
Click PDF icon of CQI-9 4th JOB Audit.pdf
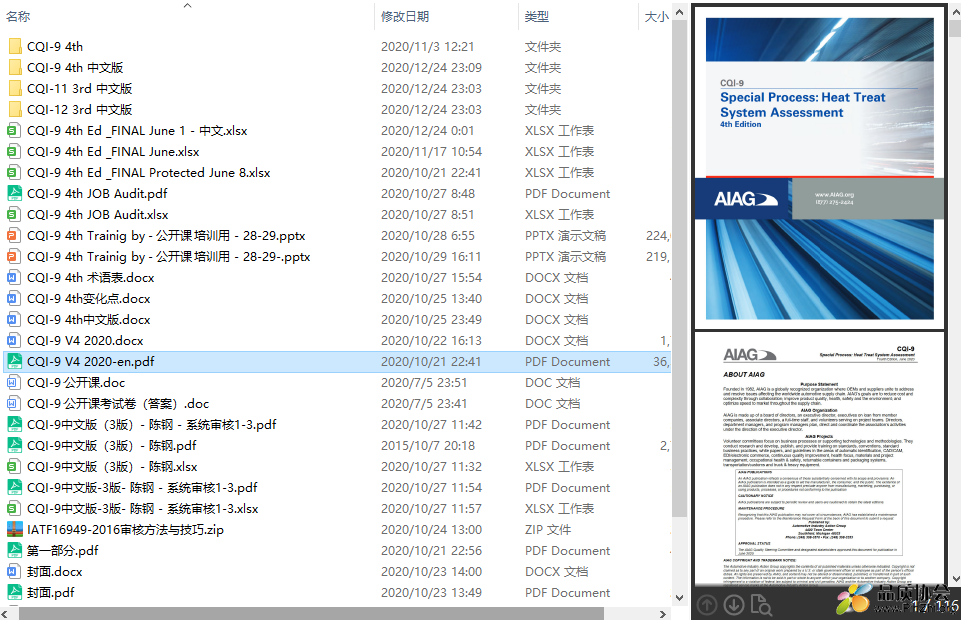[13, 194]
